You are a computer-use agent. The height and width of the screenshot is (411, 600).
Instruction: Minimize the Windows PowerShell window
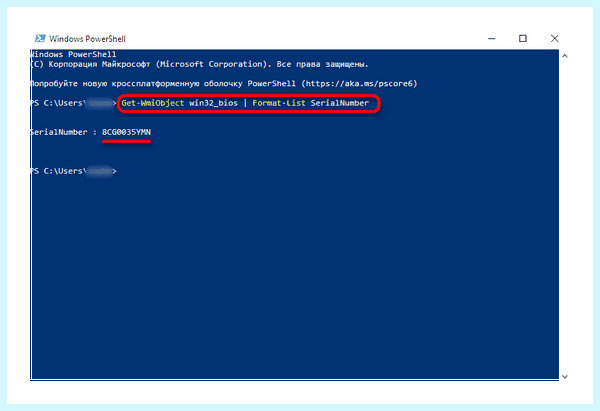pyautogui.click(x=492, y=38)
